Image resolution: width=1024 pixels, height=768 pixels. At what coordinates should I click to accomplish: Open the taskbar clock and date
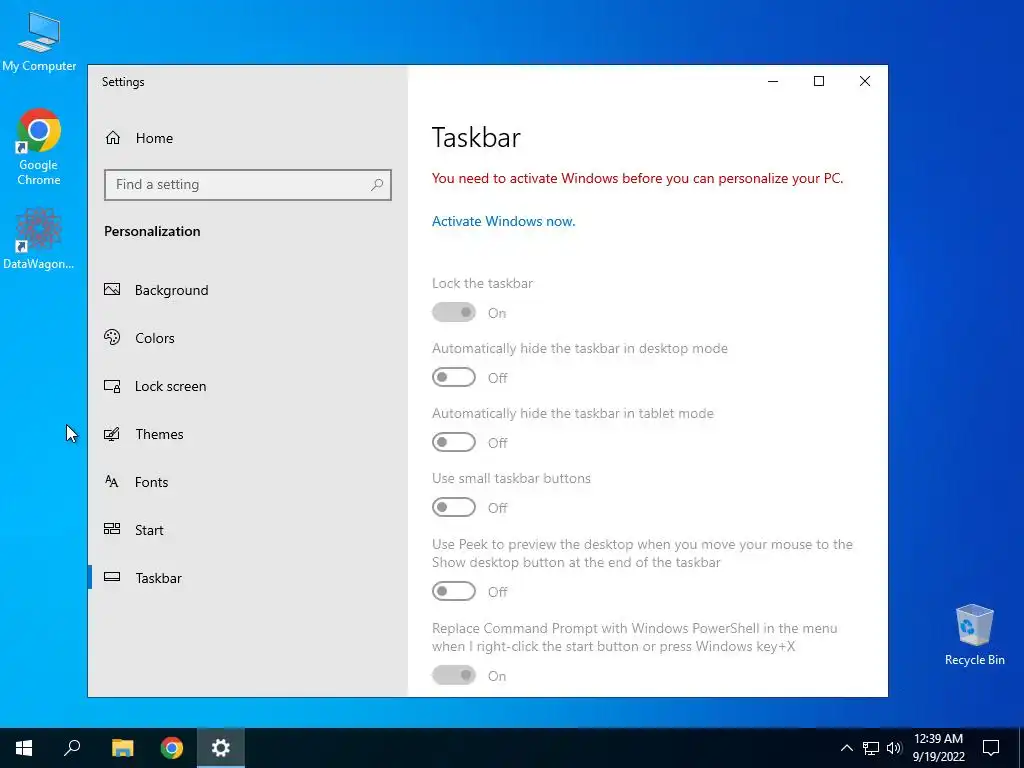938,748
